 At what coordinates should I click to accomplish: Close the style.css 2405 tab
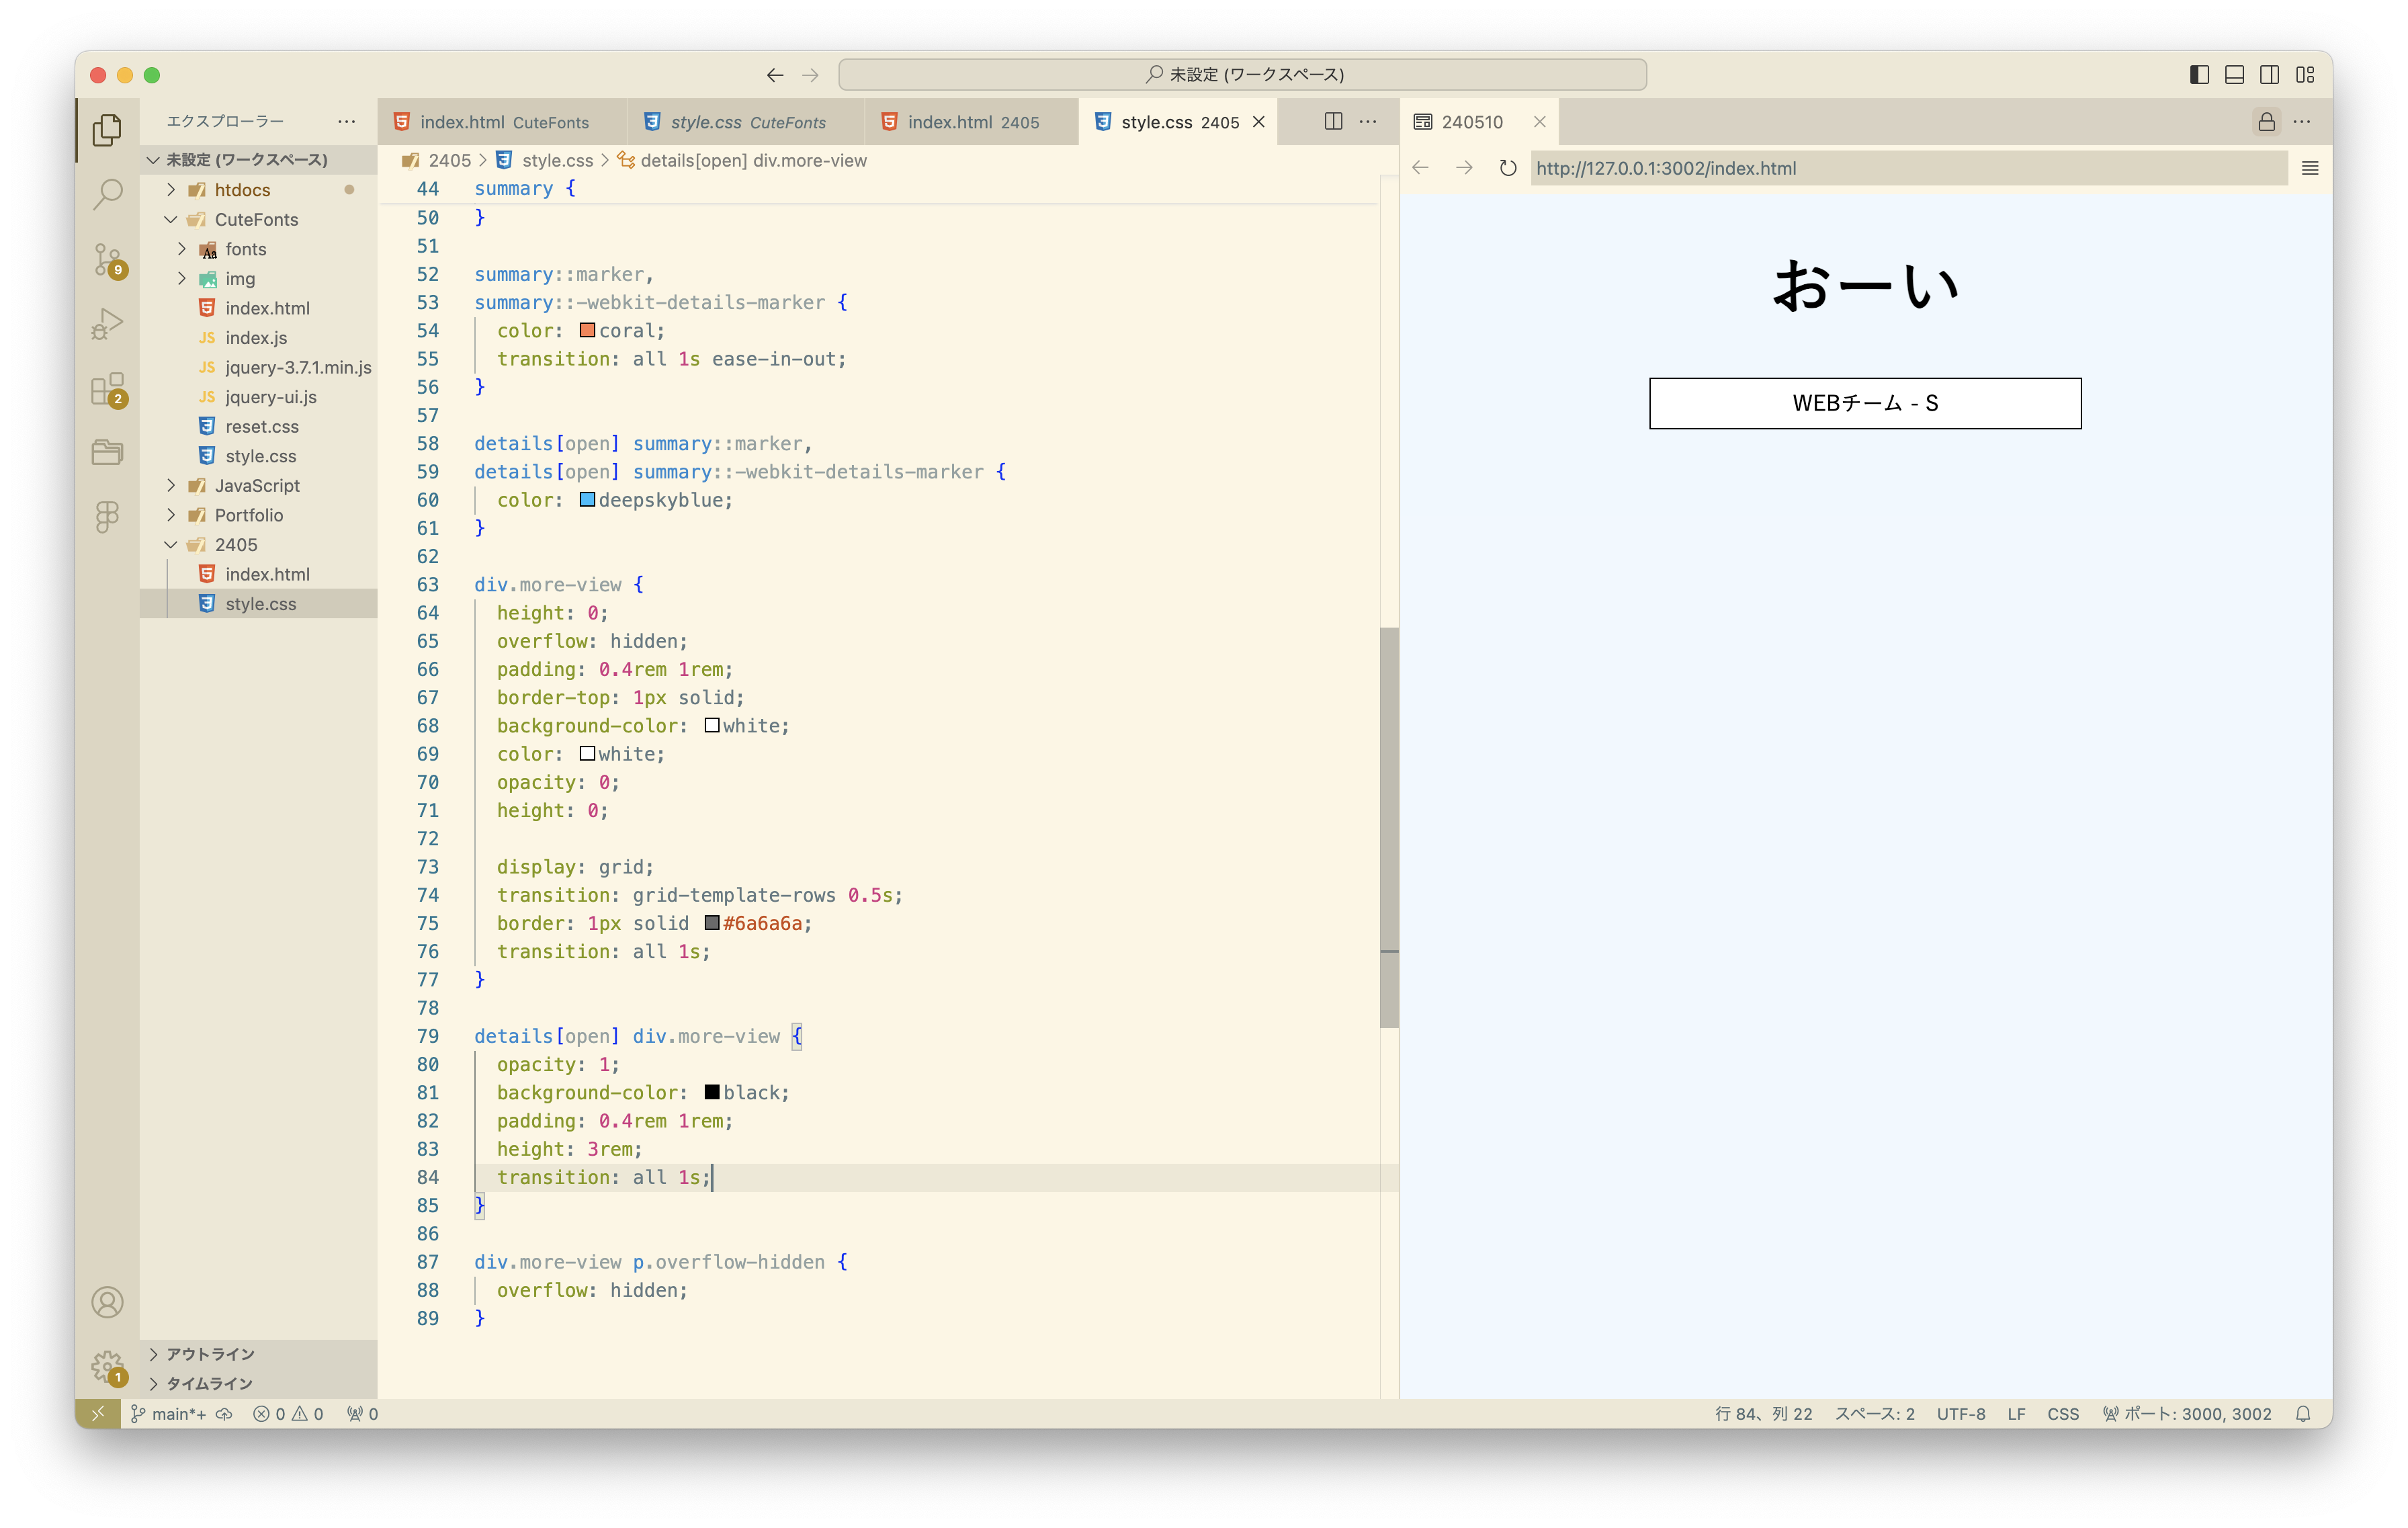click(1259, 121)
